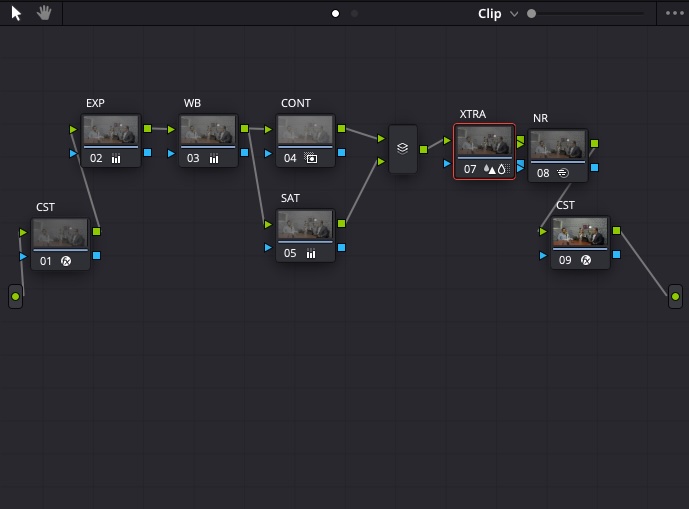Click layer mixer lower green input
The image size is (689, 509).
tap(381, 161)
